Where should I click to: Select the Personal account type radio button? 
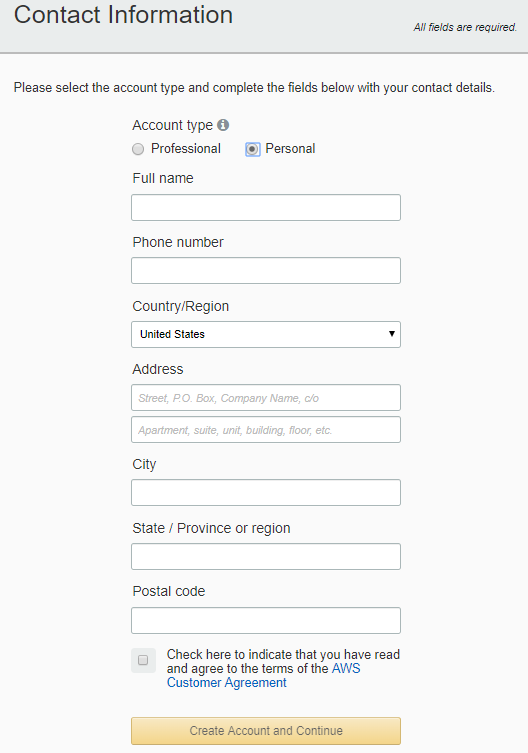(x=253, y=149)
